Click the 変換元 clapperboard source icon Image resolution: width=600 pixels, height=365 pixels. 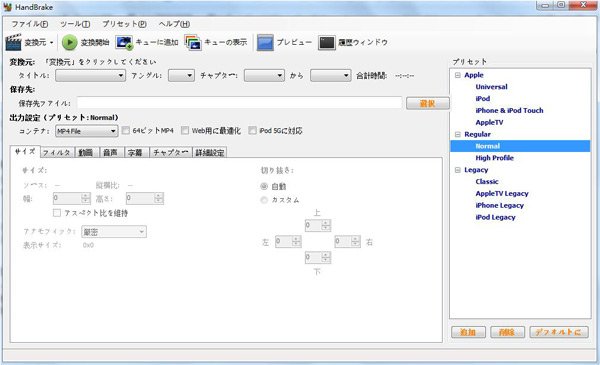point(14,42)
